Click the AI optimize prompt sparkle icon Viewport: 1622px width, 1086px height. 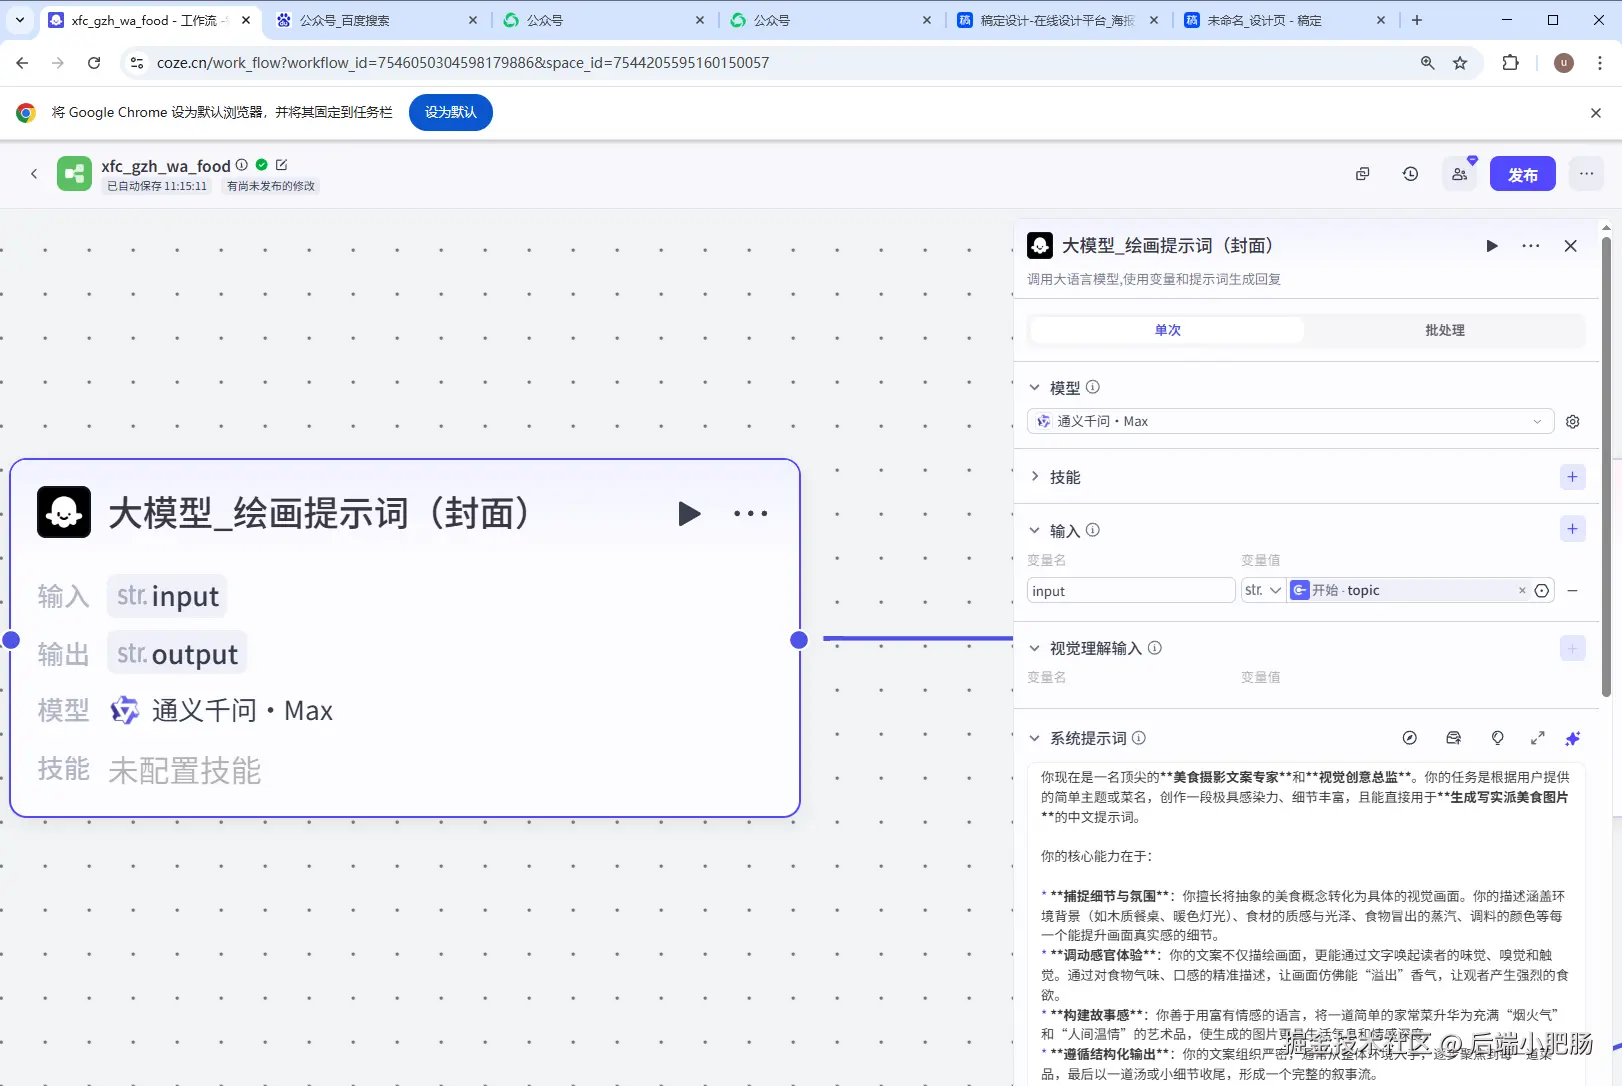1572,738
